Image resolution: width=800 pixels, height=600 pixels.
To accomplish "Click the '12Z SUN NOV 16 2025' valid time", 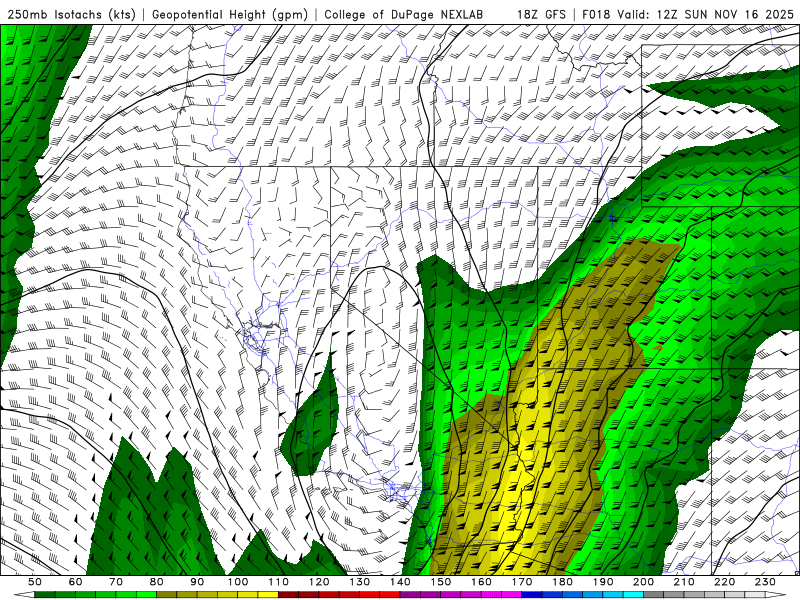I will (725, 14).
